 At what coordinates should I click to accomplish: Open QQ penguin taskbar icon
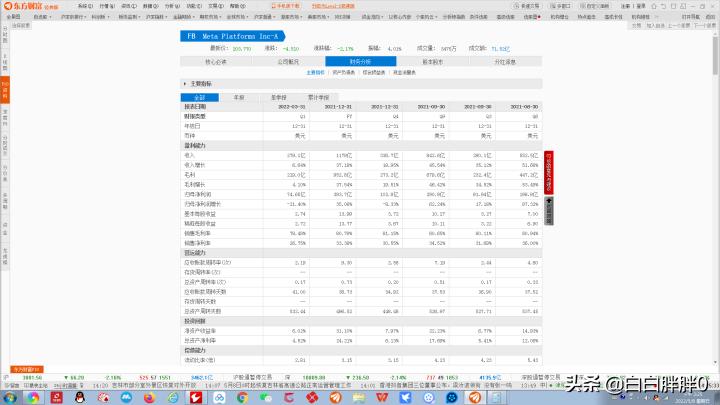[x=79, y=398]
